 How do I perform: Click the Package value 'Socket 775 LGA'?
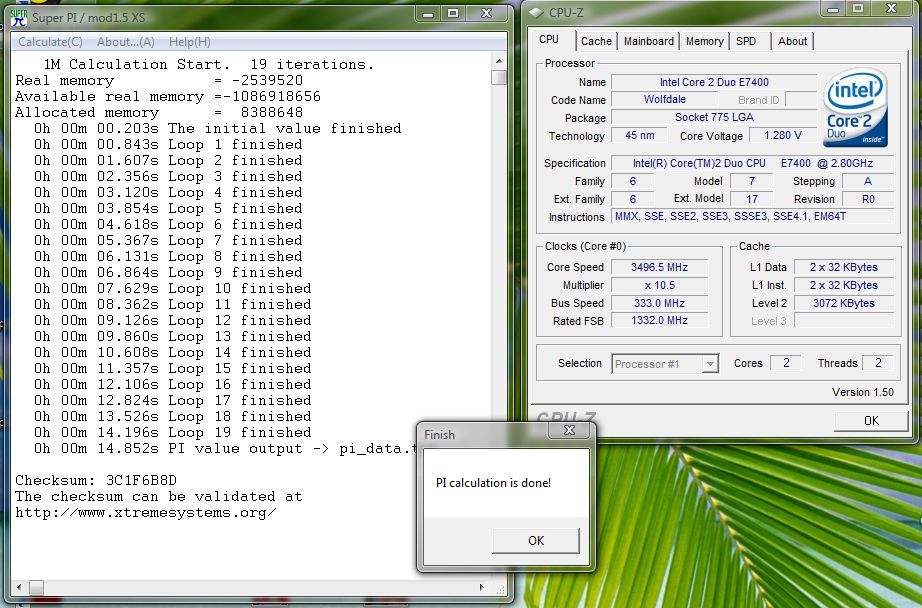pos(714,117)
